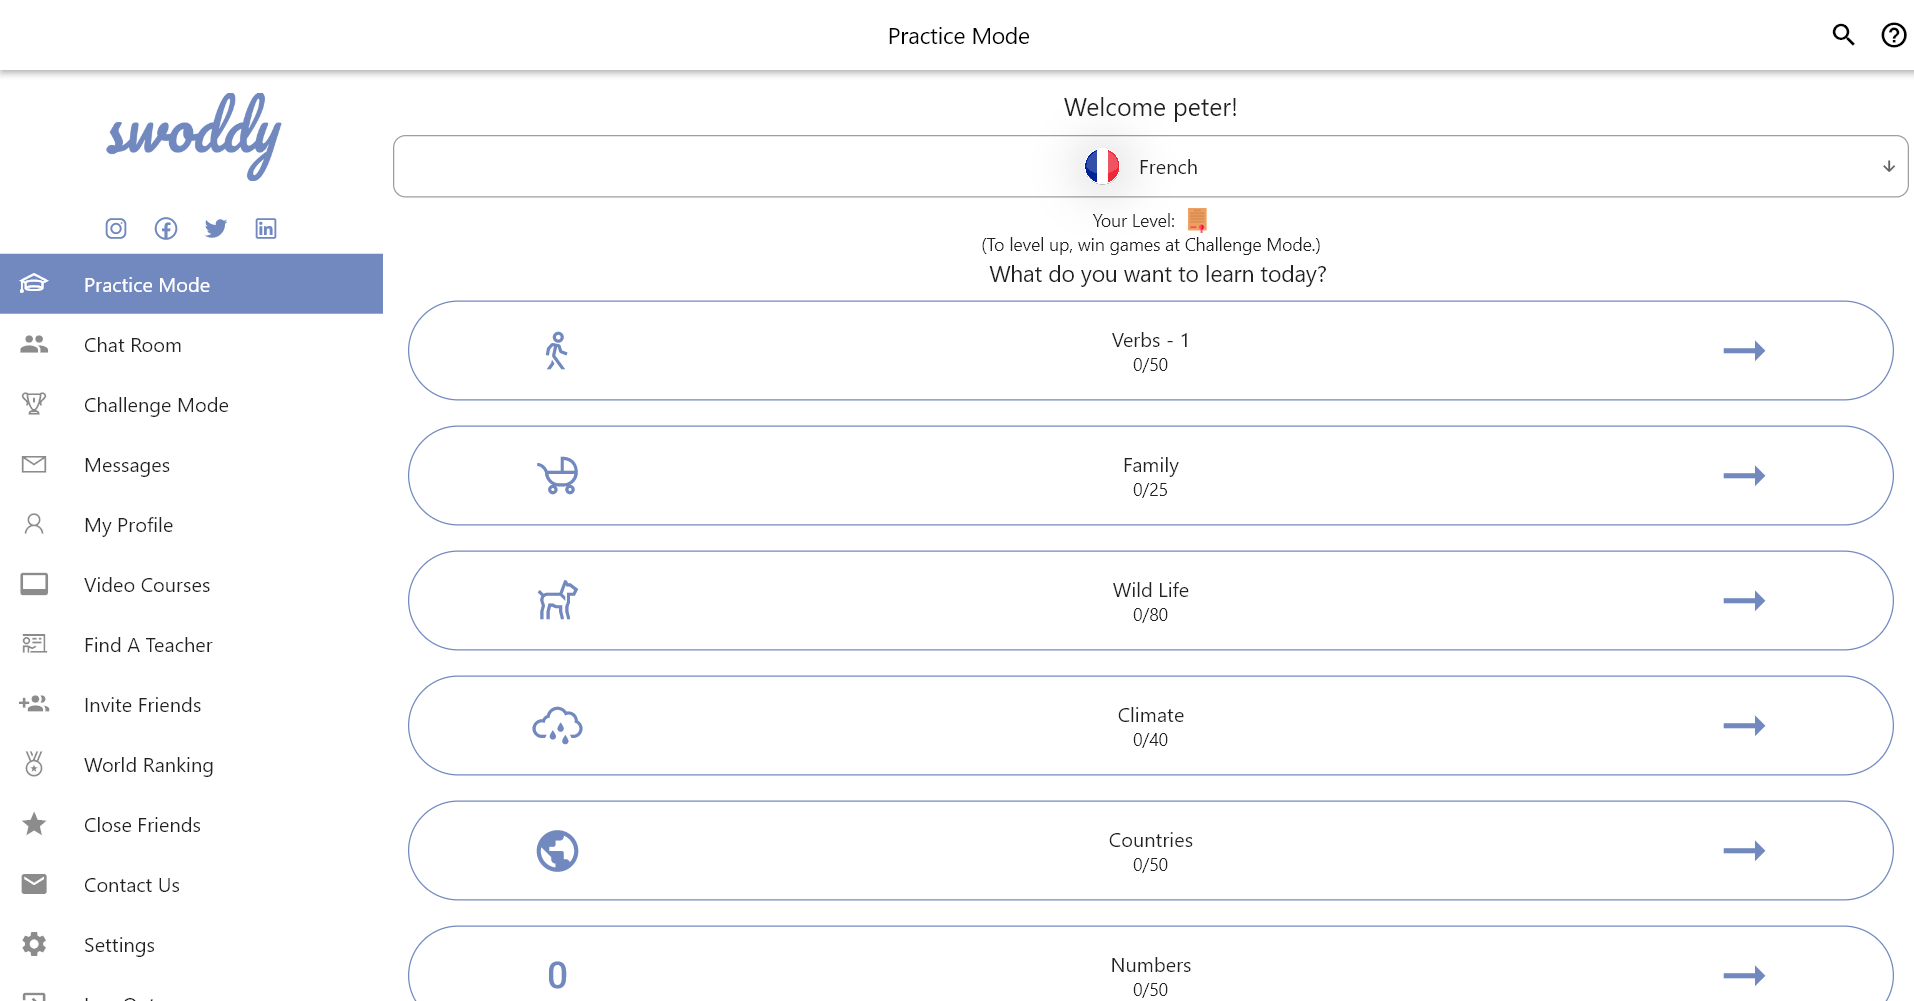Image resolution: width=1914 pixels, height=1001 pixels.
Task: Go to Challenge Mode
Action: click(x=156, y=405)
